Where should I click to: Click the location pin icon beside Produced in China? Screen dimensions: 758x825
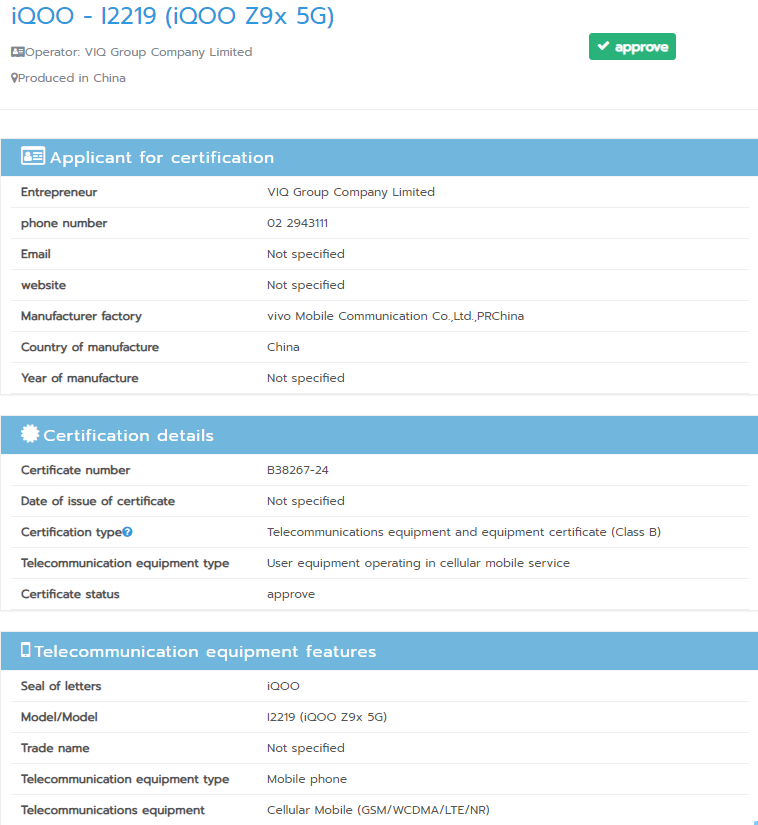14,78
